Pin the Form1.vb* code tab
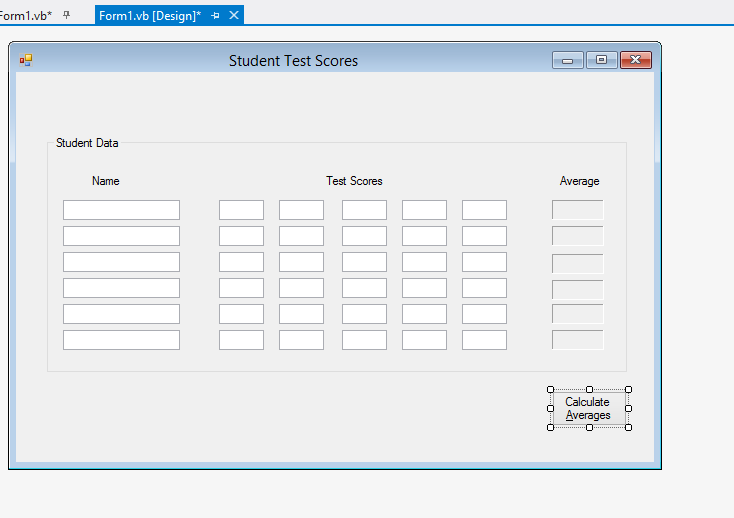734x518 pixels. [66, 15]
